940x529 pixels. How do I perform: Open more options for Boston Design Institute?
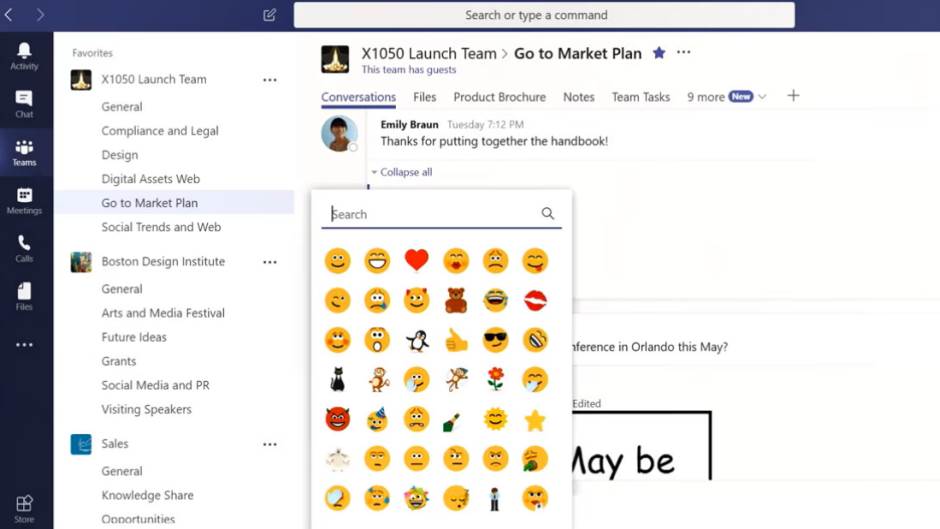[x=269, y=262]
